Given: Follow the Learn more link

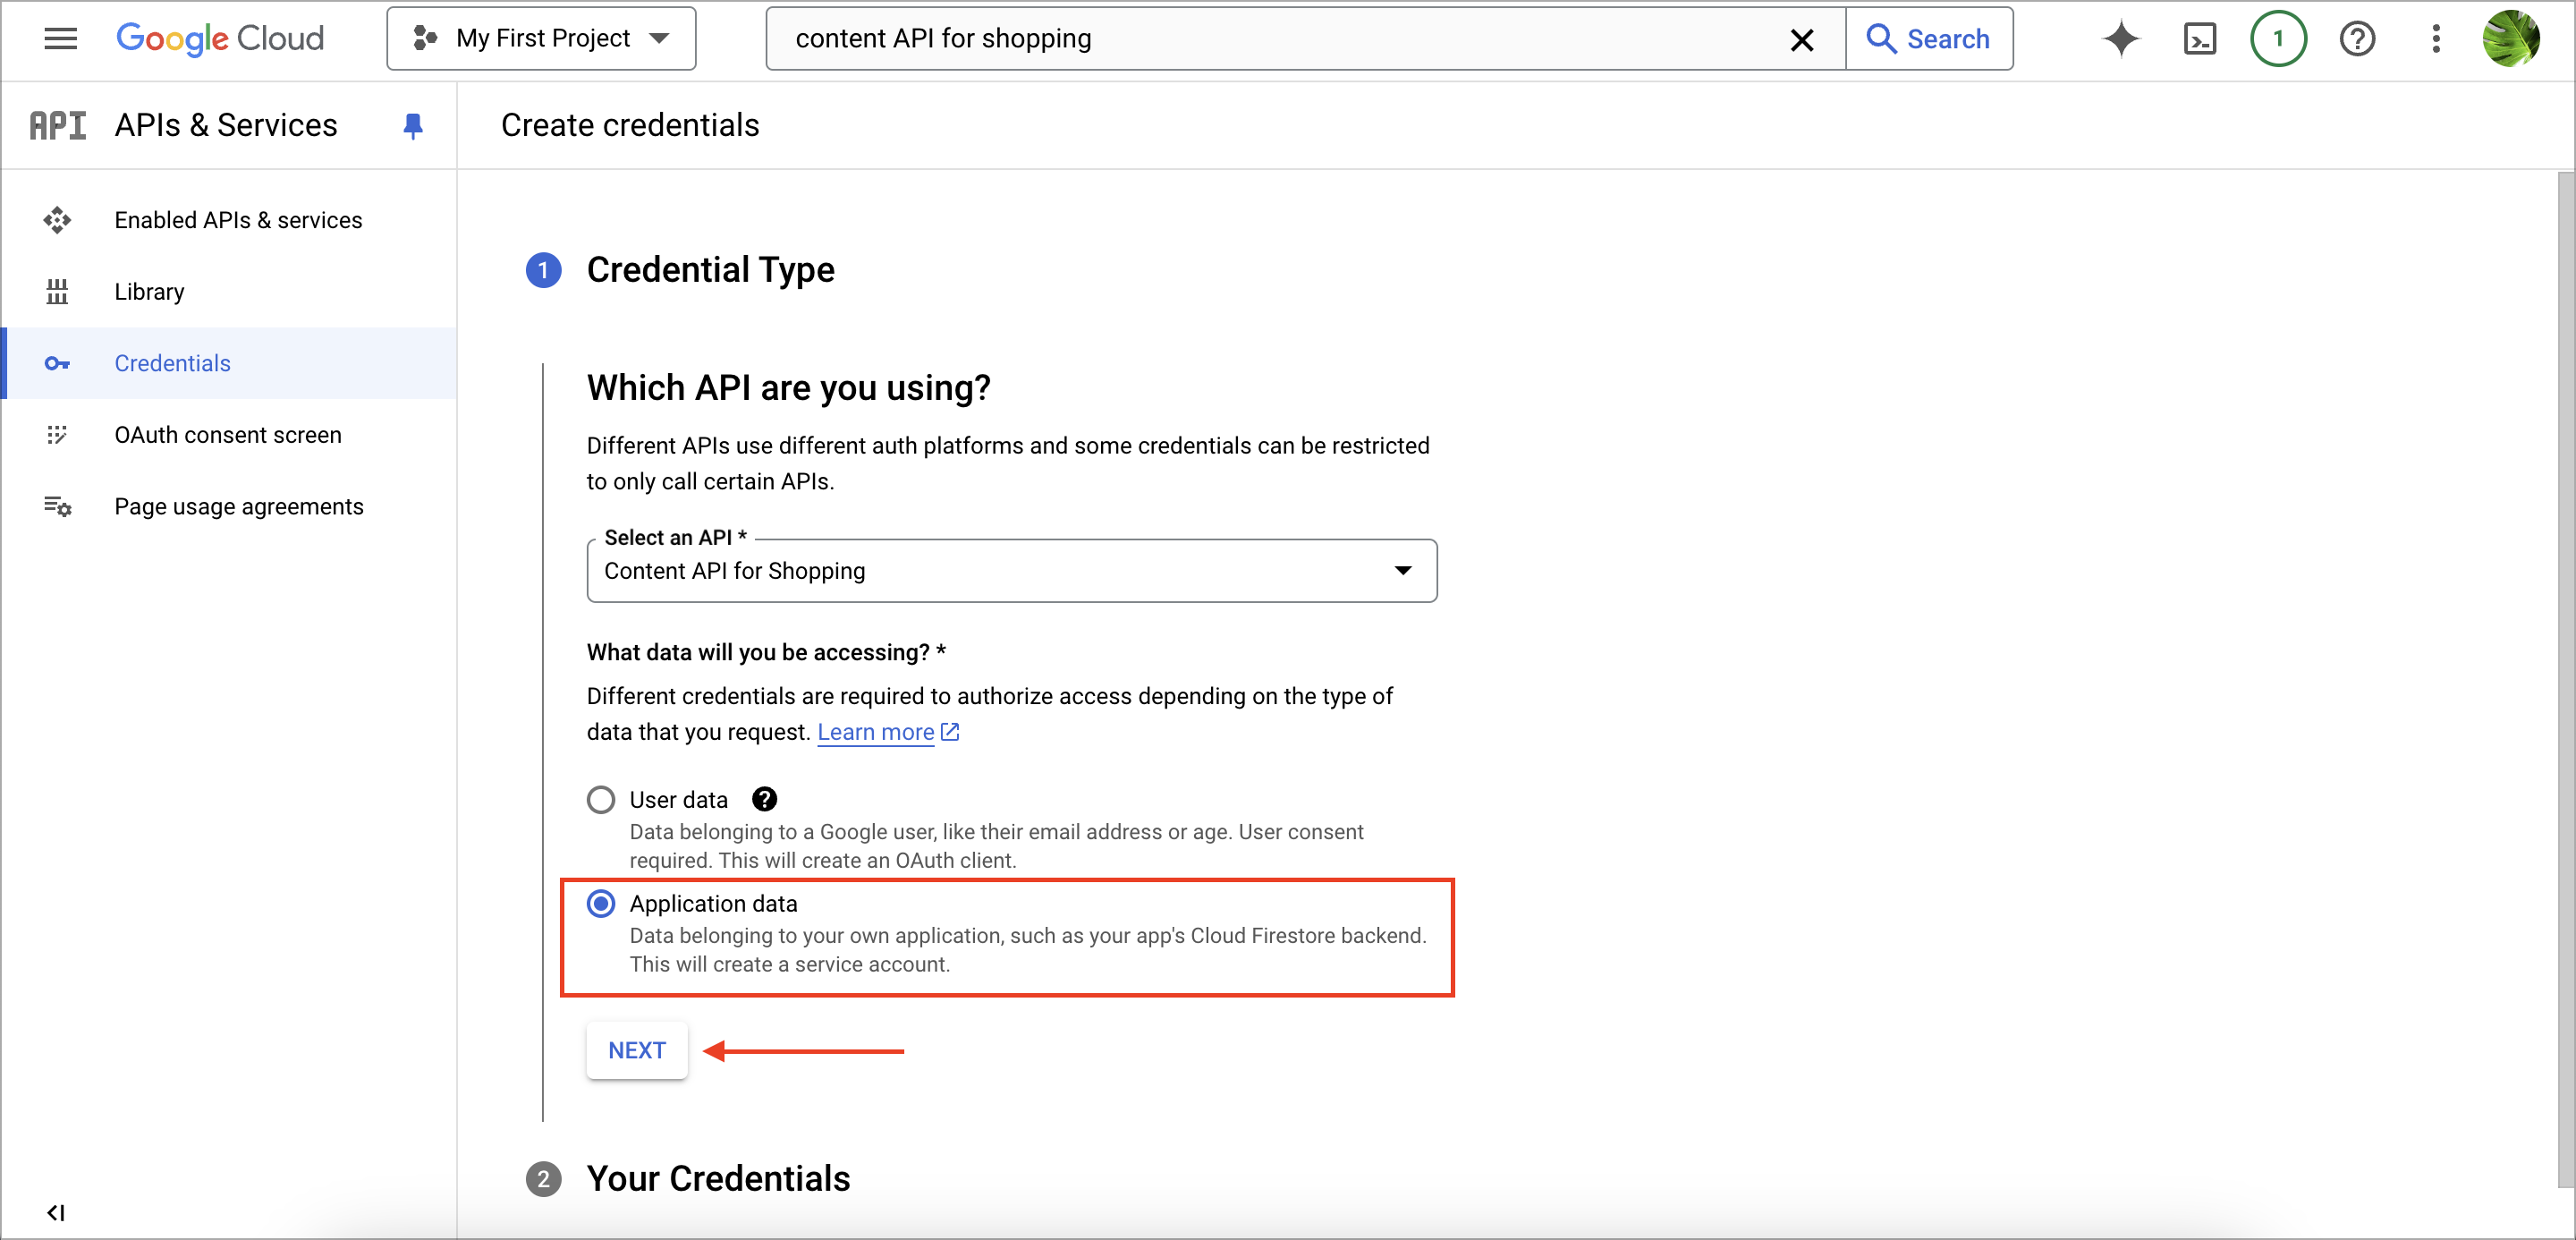Looking at the screenshot, I should click(x=876, y=732).
